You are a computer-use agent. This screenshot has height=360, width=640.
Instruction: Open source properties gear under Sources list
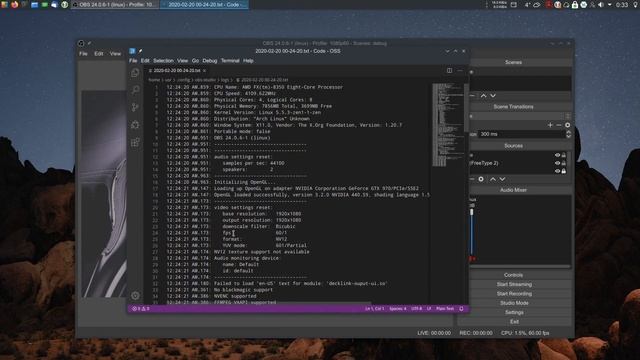481,179
